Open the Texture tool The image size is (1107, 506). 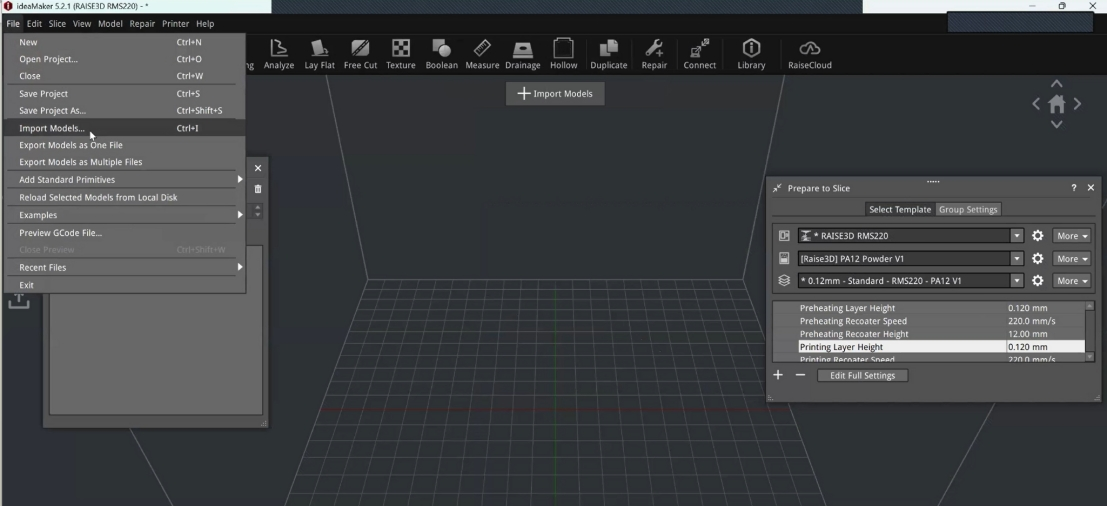400,54
